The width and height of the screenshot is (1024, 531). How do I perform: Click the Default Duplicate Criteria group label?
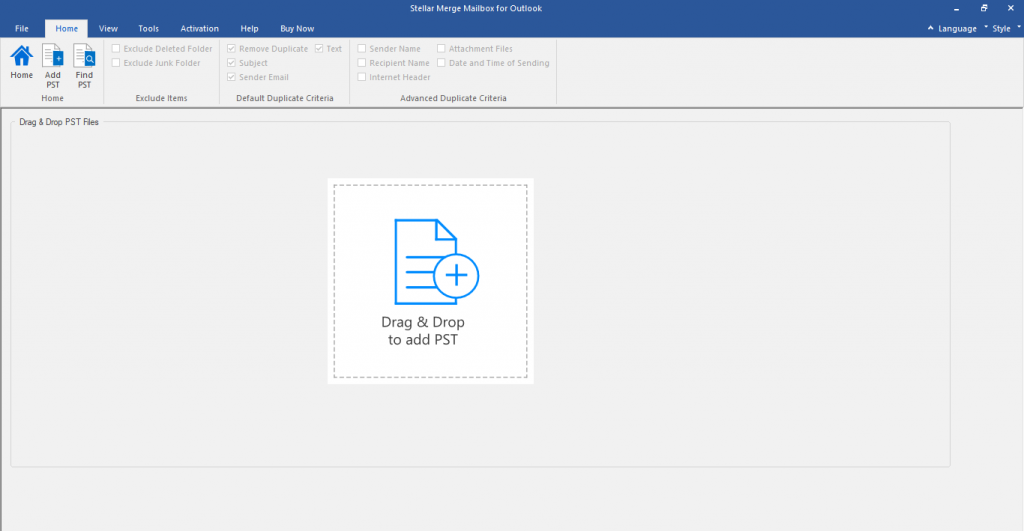click(x=285, y=98)
